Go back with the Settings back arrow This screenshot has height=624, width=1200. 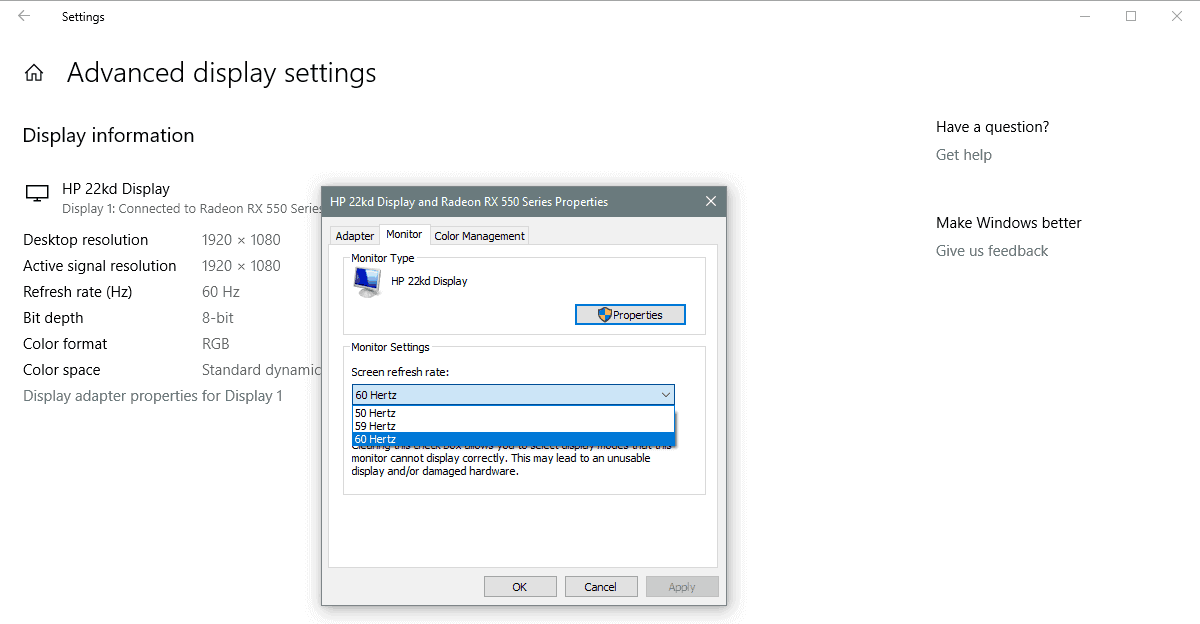(24, 16)
